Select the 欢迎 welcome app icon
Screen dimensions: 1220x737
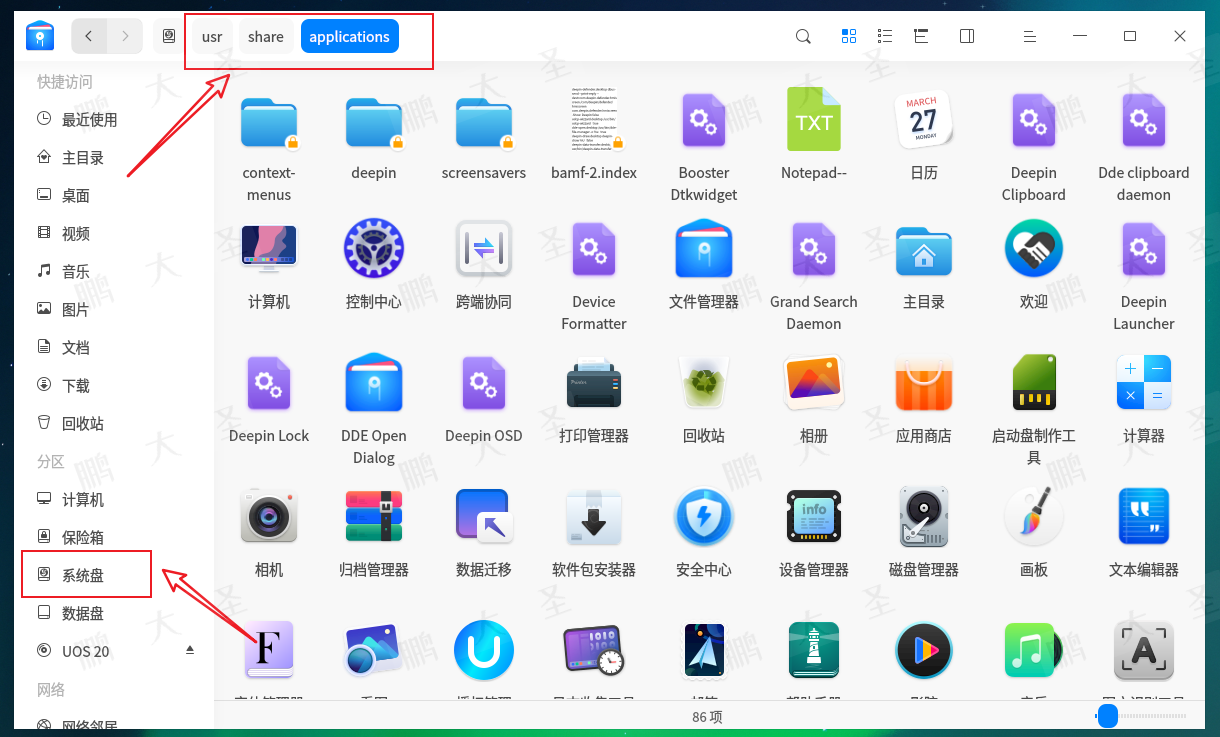pos(1034,249)
